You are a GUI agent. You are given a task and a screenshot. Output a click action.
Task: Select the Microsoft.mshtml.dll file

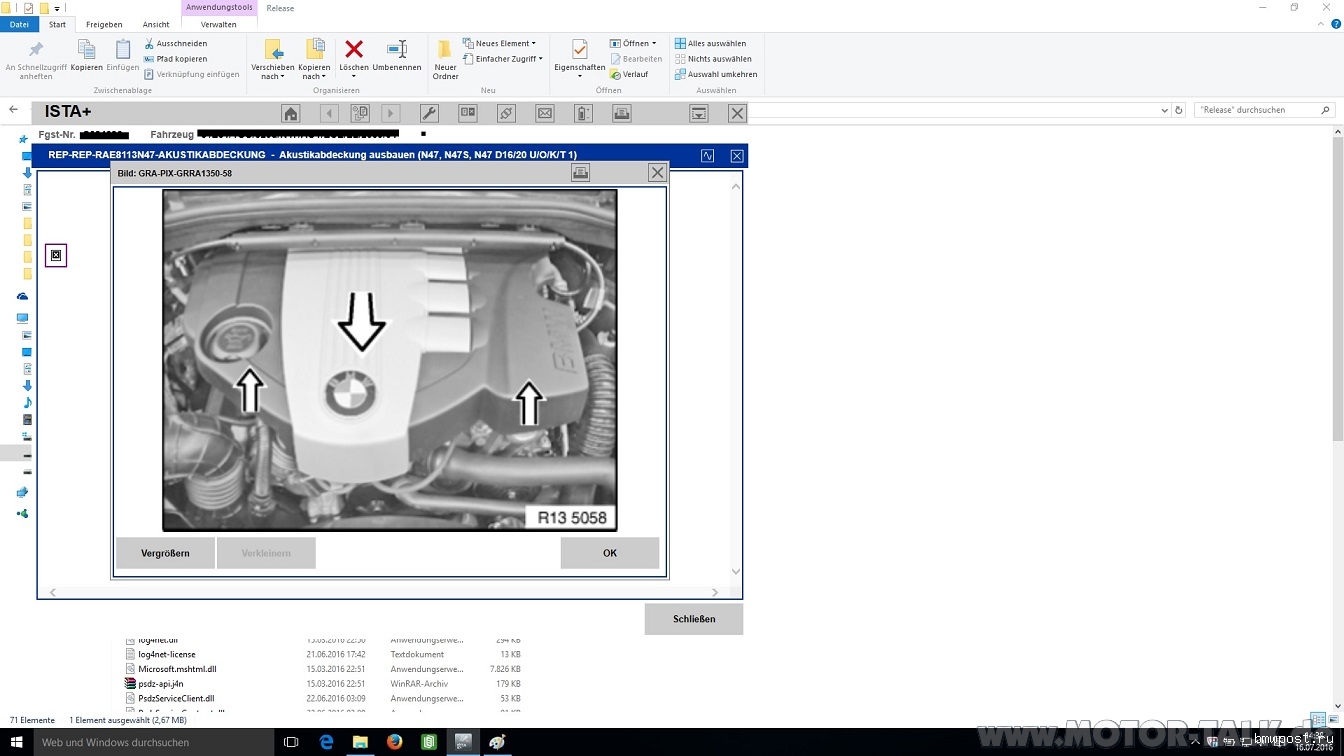tap(177, 669)
